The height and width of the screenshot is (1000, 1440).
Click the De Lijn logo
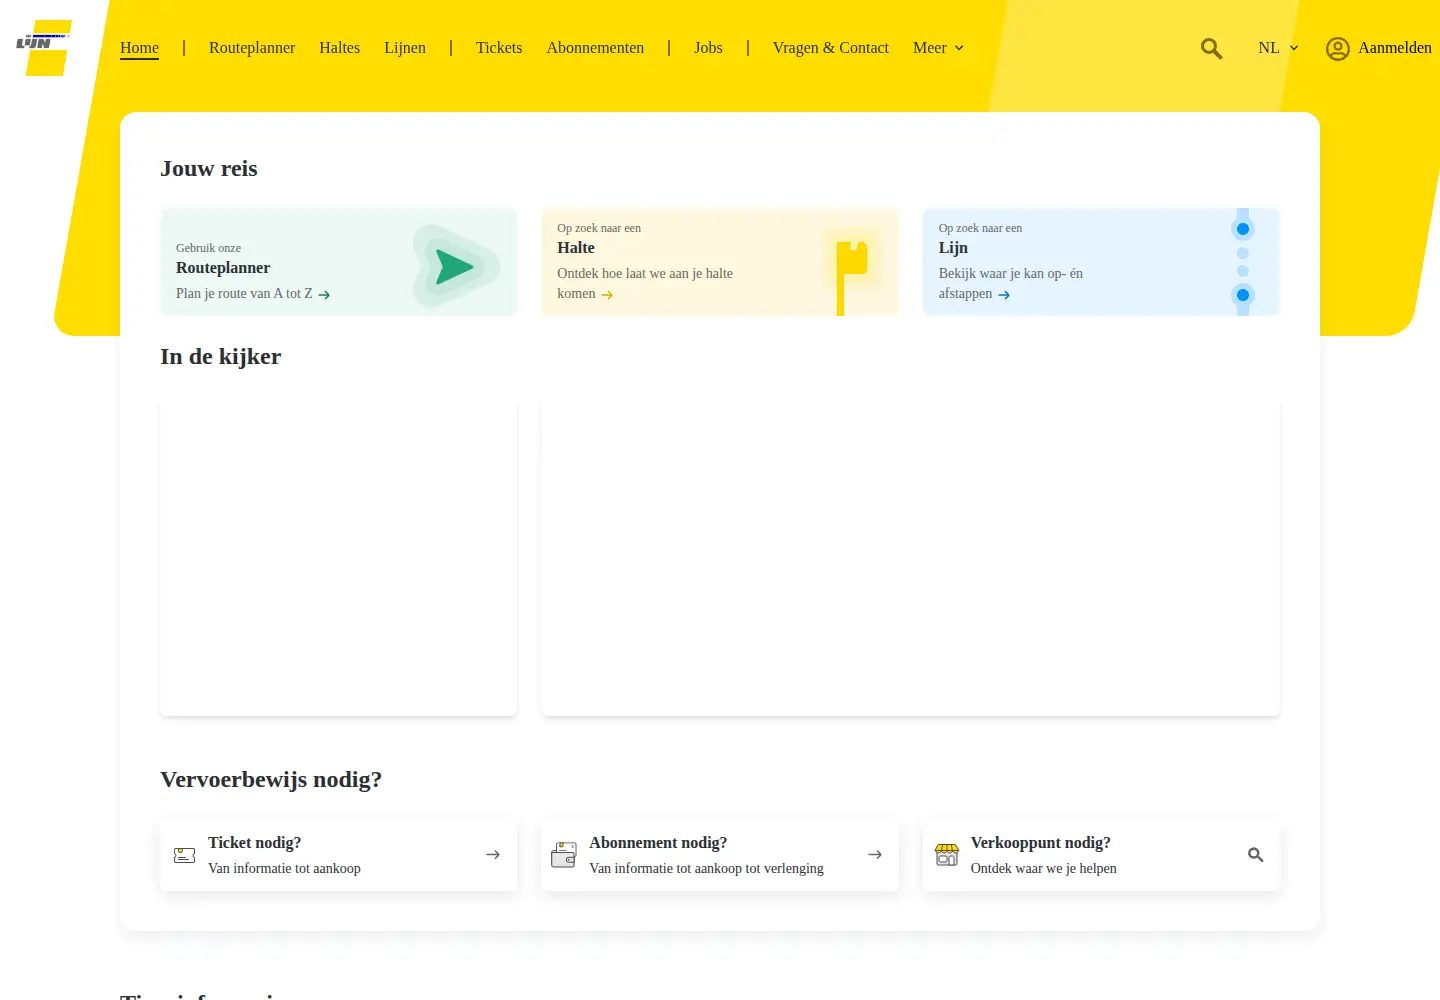44,48
